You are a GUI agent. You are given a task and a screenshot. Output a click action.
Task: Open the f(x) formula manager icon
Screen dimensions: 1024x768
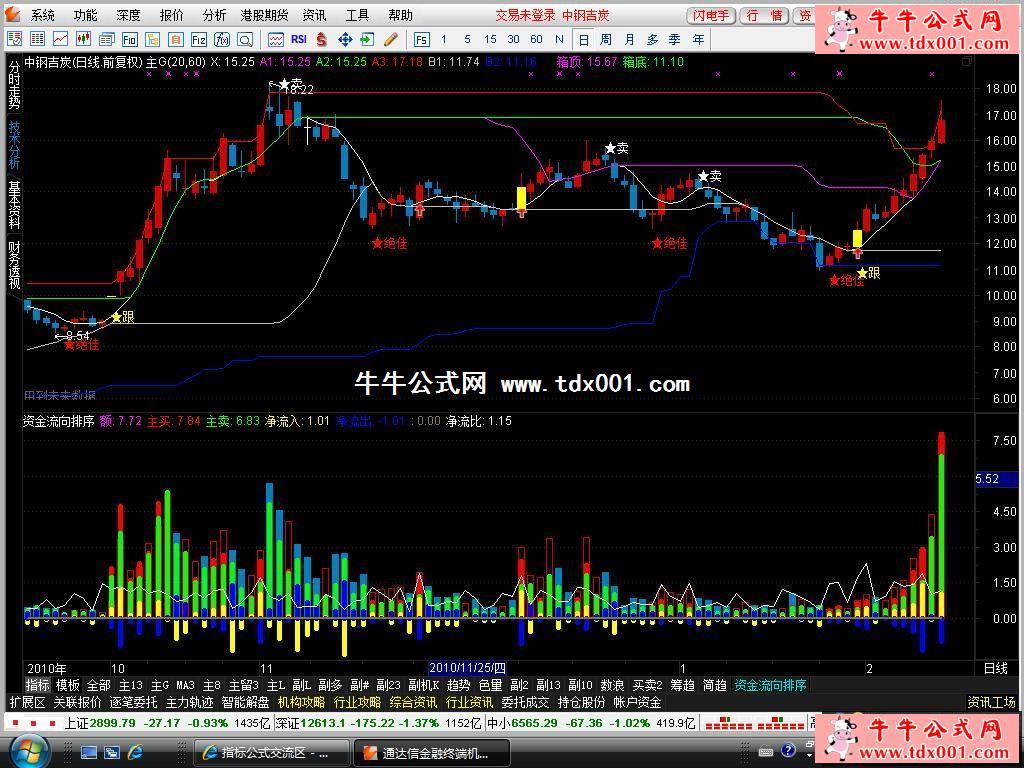click(221, 40)
